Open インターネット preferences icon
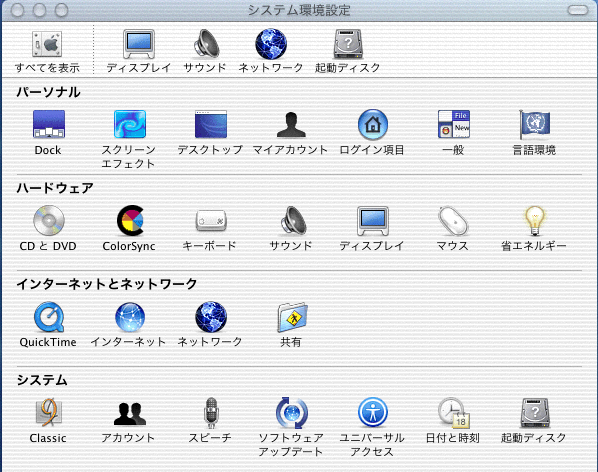The width and height of the screenshot is (598, 472). pos(130,317)
